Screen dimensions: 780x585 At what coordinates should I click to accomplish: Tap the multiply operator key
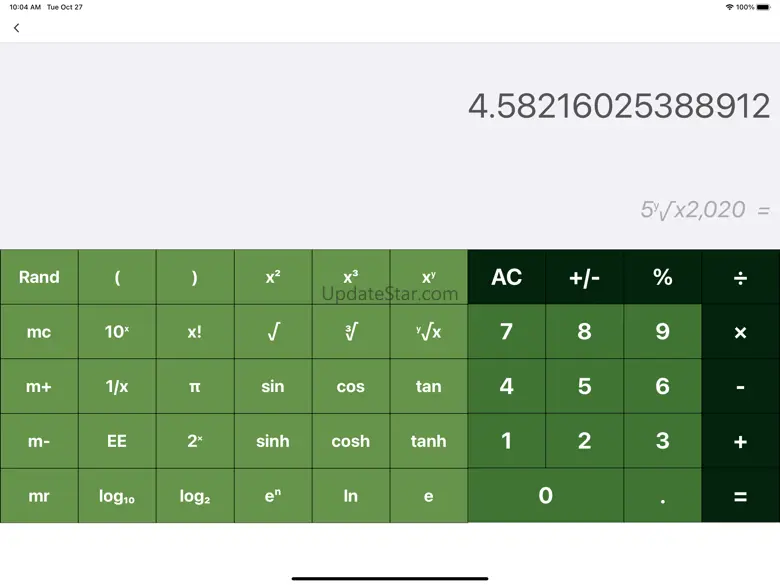pos(740,332)
